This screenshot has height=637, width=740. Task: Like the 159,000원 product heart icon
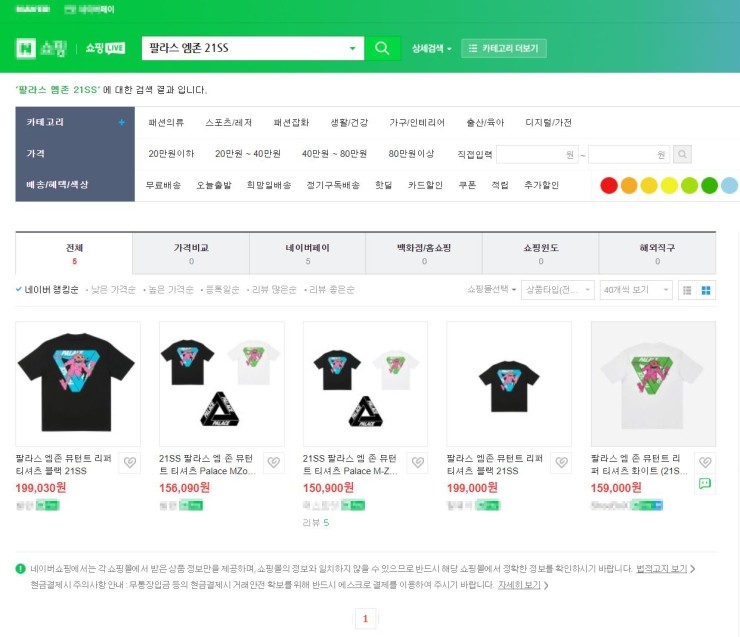(x=705, y=462)
